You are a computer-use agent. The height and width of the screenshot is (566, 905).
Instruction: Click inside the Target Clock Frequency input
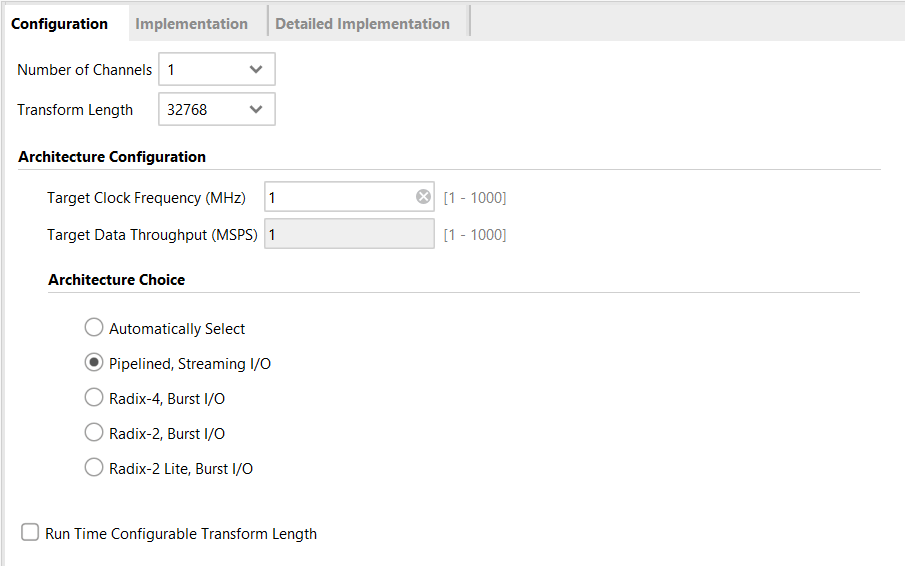click(x=338, y=198)
